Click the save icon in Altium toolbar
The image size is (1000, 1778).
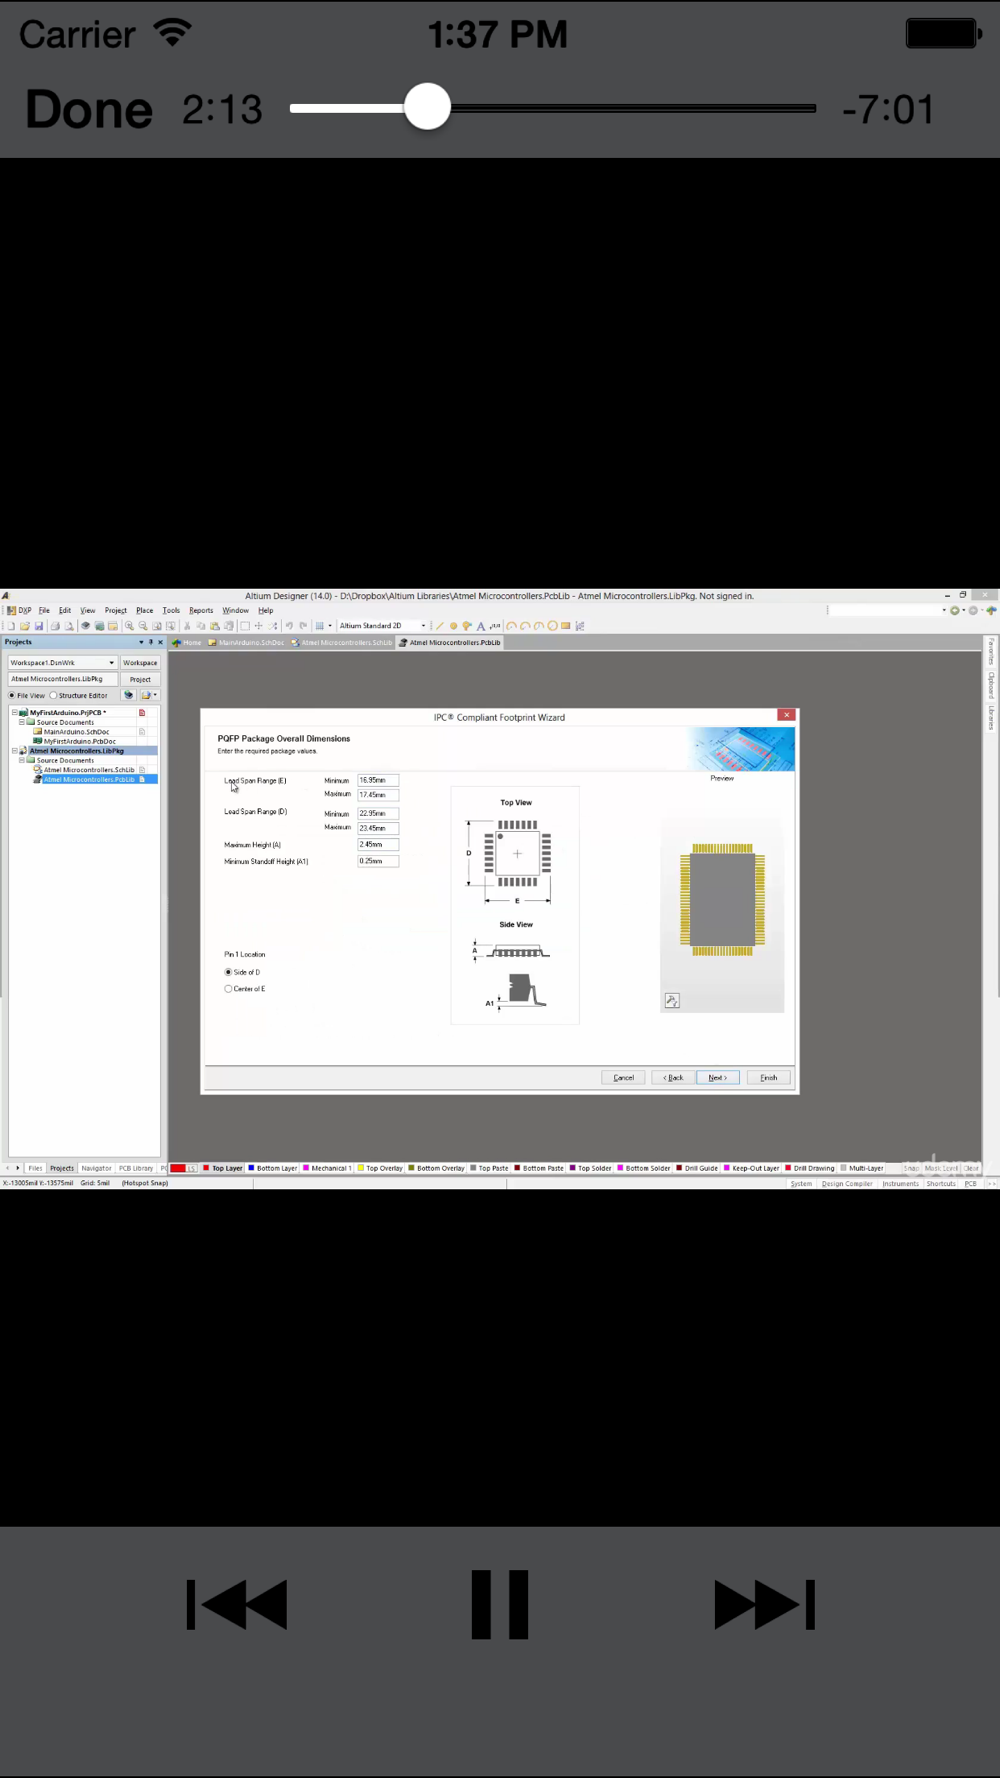[x=39, y=626]
